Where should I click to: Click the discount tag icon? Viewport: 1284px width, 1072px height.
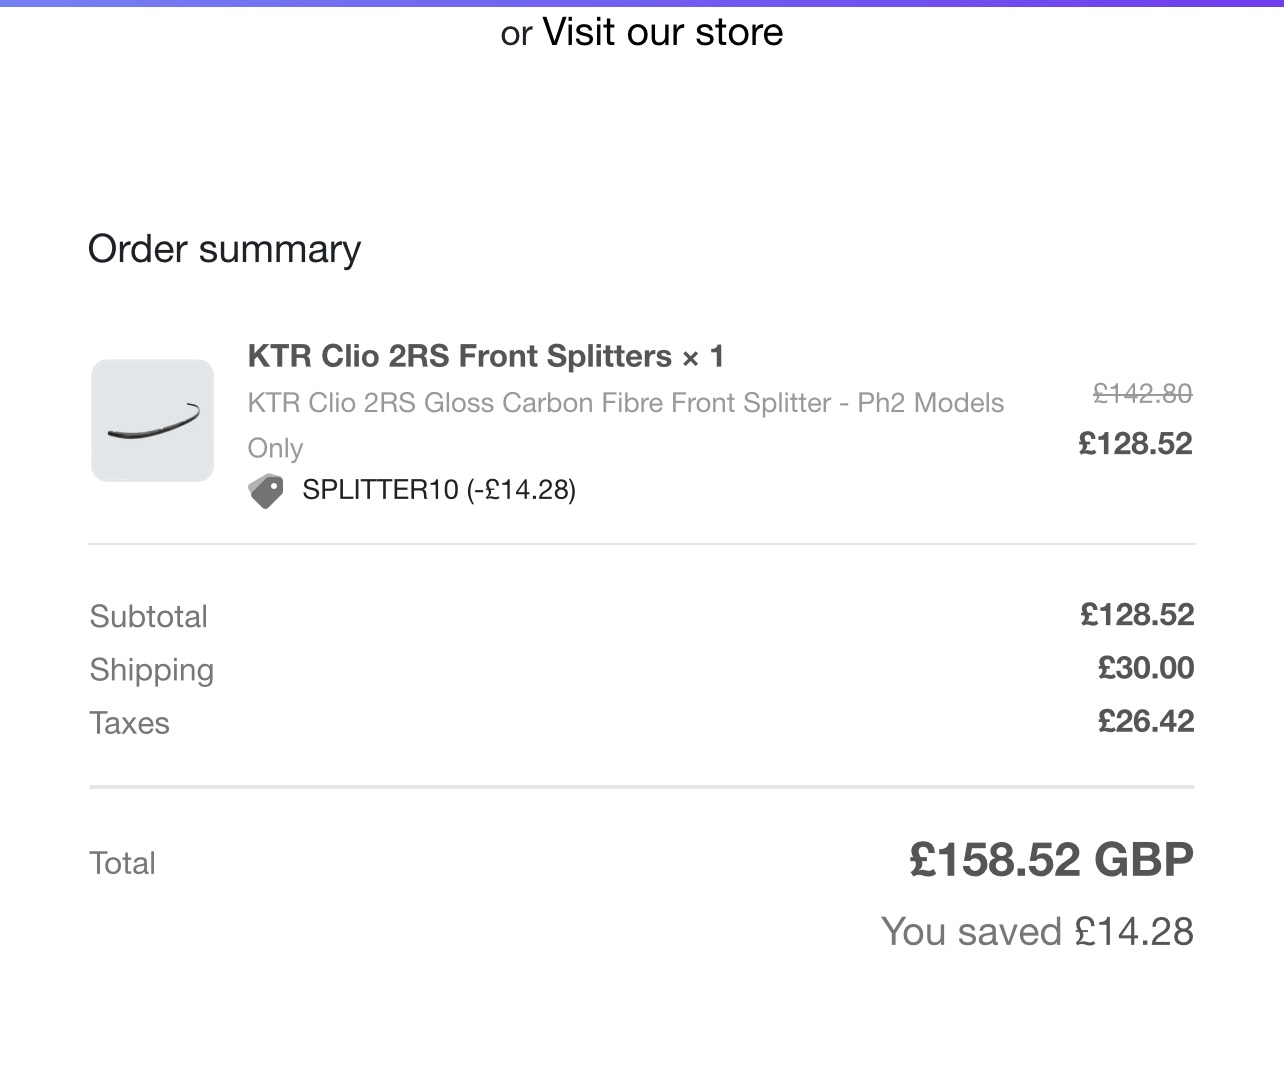pos(266,490)
